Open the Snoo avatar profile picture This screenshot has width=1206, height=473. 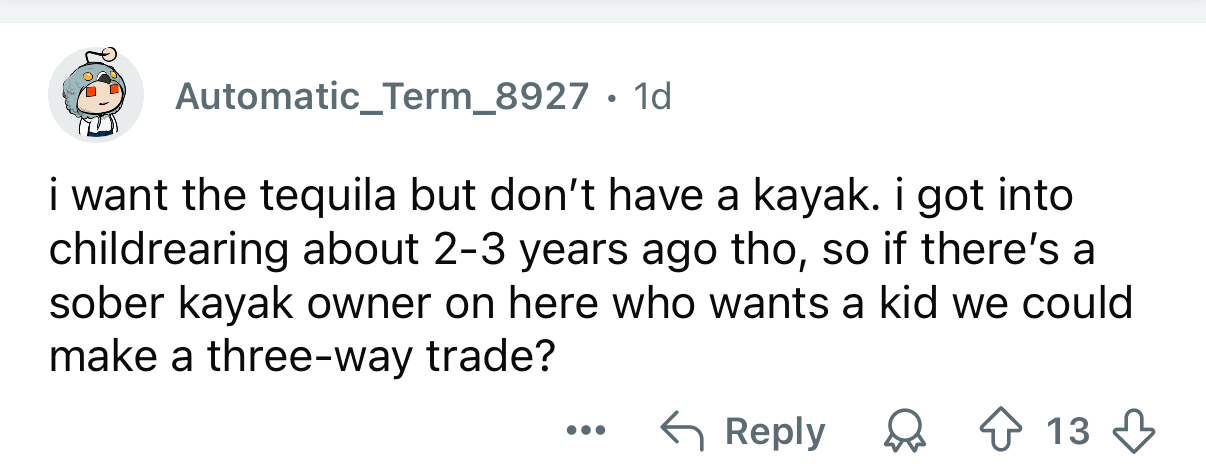[97, 96]
